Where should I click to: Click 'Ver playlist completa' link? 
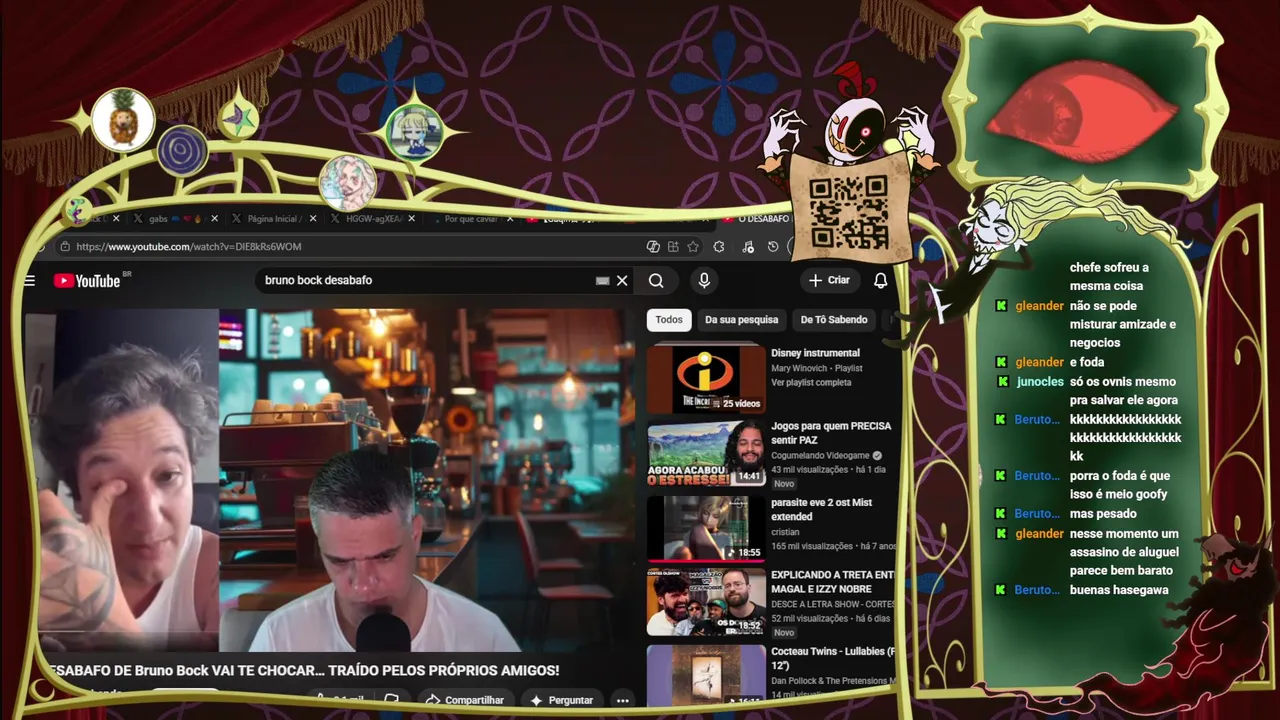click(811, 383)
